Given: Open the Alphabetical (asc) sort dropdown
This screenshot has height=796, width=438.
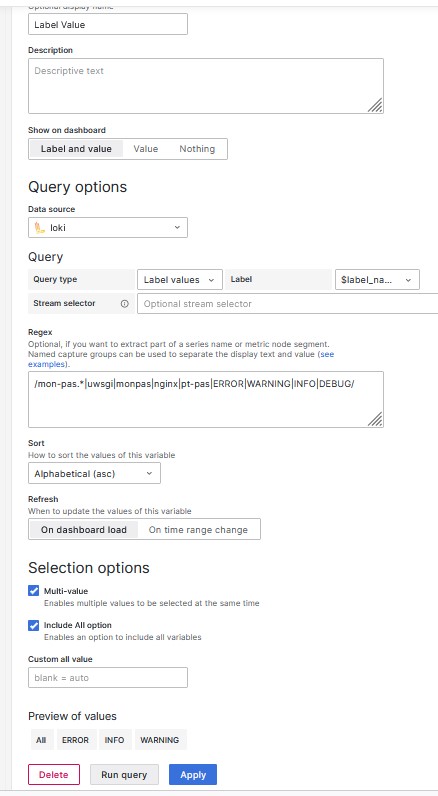Looking at the screenshot, I should point(94,473).
